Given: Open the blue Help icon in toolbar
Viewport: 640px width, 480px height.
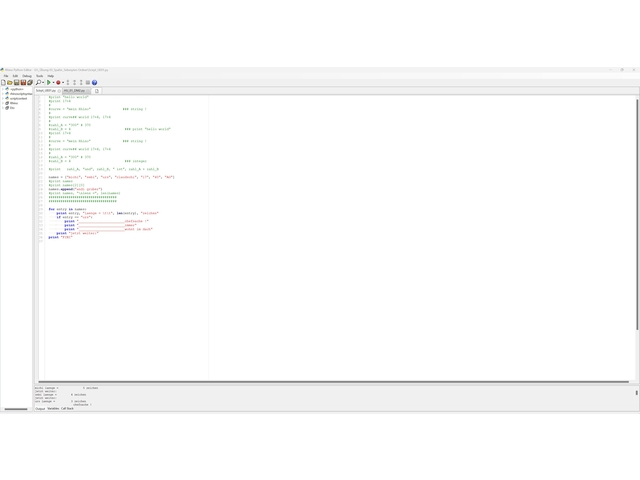Looking at the screenshot, I should click(95, 82).
